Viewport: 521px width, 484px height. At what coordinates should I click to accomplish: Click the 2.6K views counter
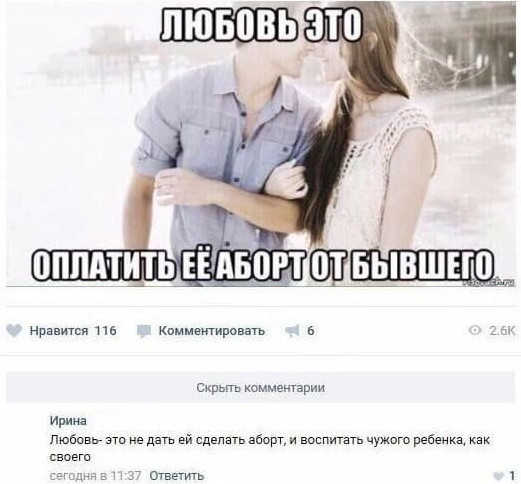[x=502, y=331]
